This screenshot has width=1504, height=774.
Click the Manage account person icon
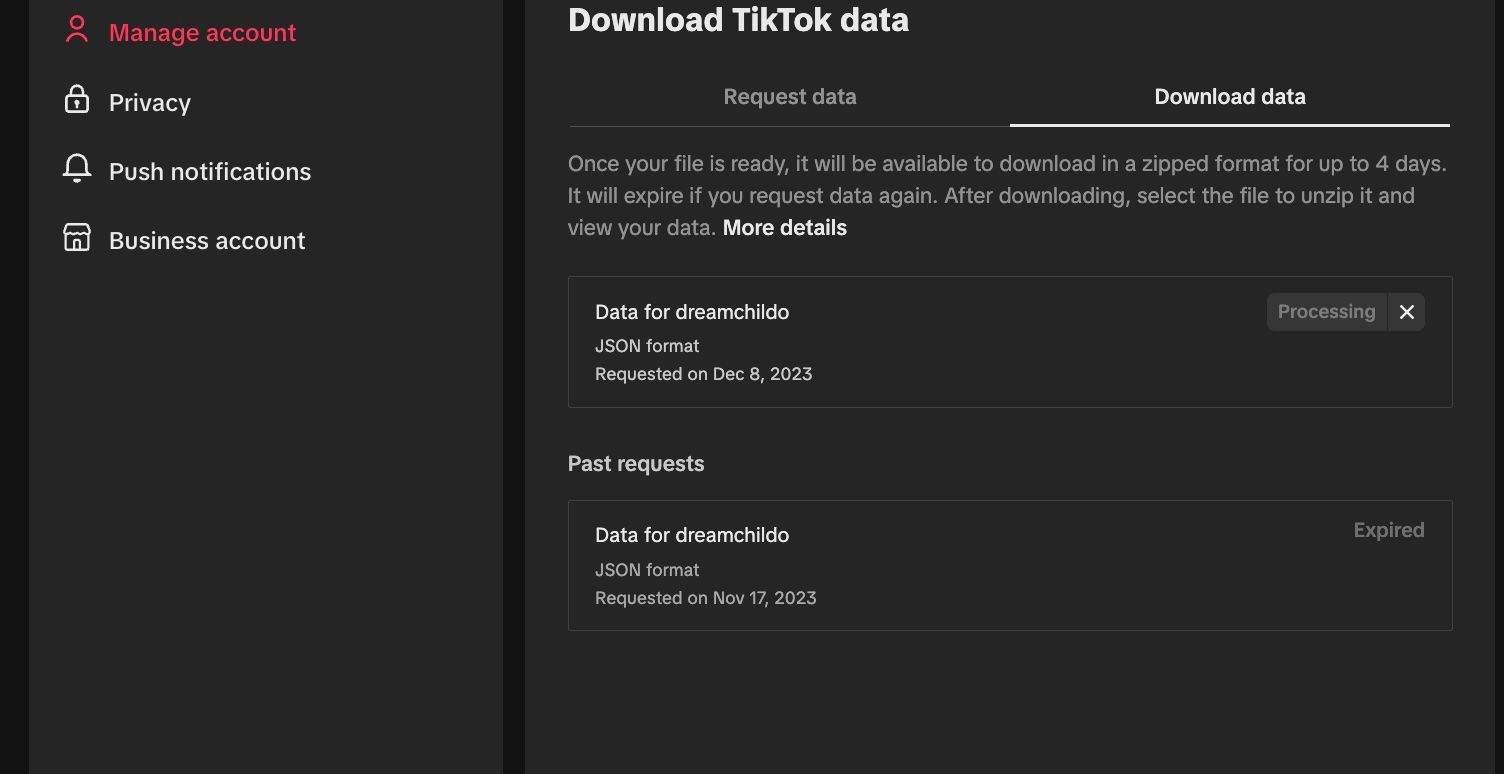point(76,30)
